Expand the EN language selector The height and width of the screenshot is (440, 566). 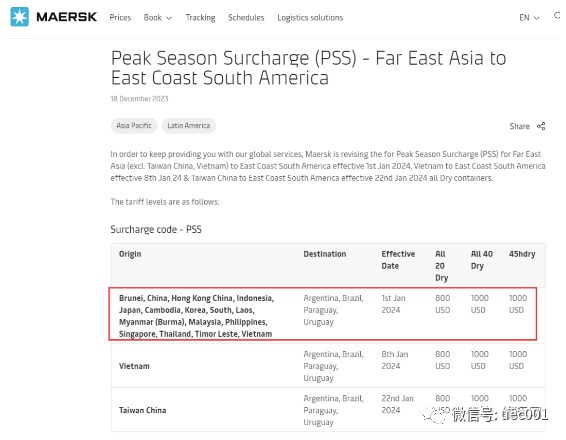pyautogui.click(x=529, y=18)
